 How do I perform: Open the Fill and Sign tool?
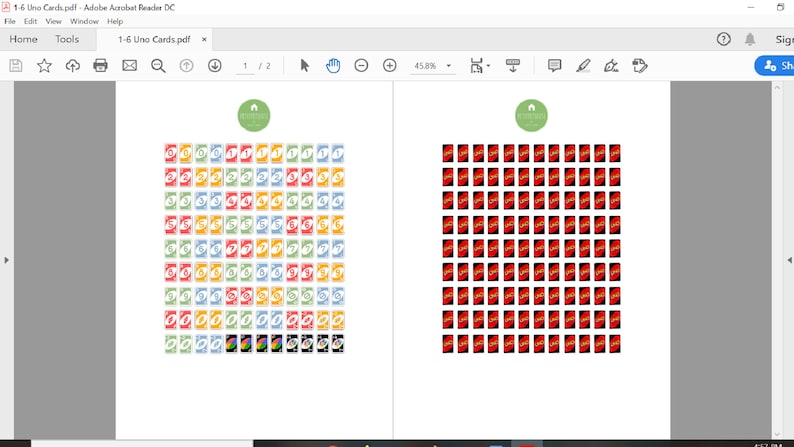[x=611, y=66]
